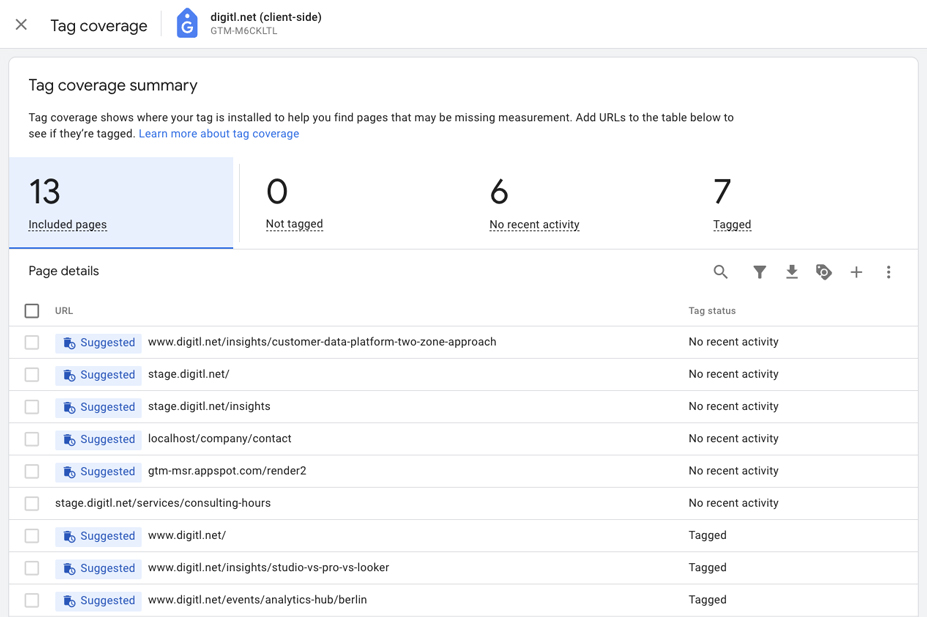Open the three-dot more options menu

(888, 272)
